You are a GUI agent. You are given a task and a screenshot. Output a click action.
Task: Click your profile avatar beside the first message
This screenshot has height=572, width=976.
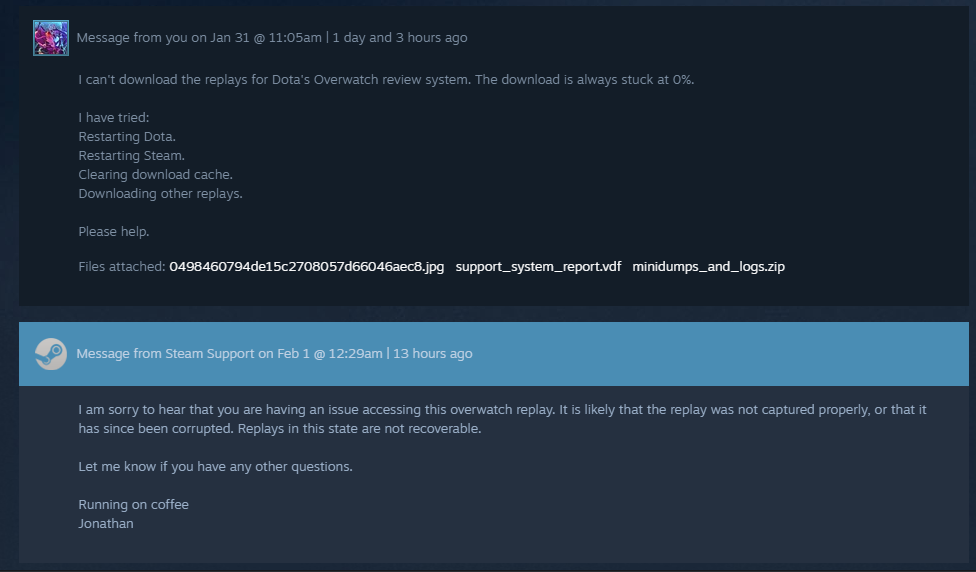pyautogui.click(x=51, y=38)
